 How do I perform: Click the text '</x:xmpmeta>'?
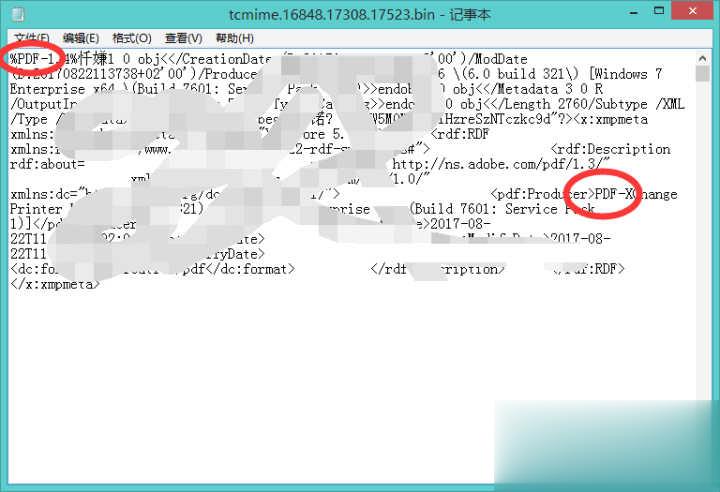(x=55, y=284)
